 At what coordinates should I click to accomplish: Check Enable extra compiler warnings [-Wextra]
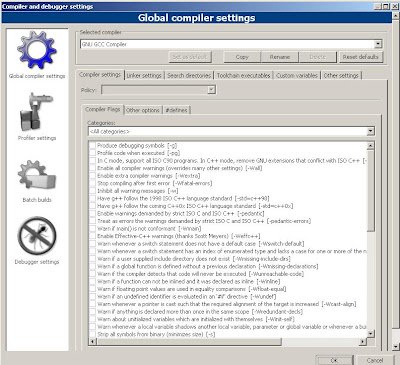92,176
